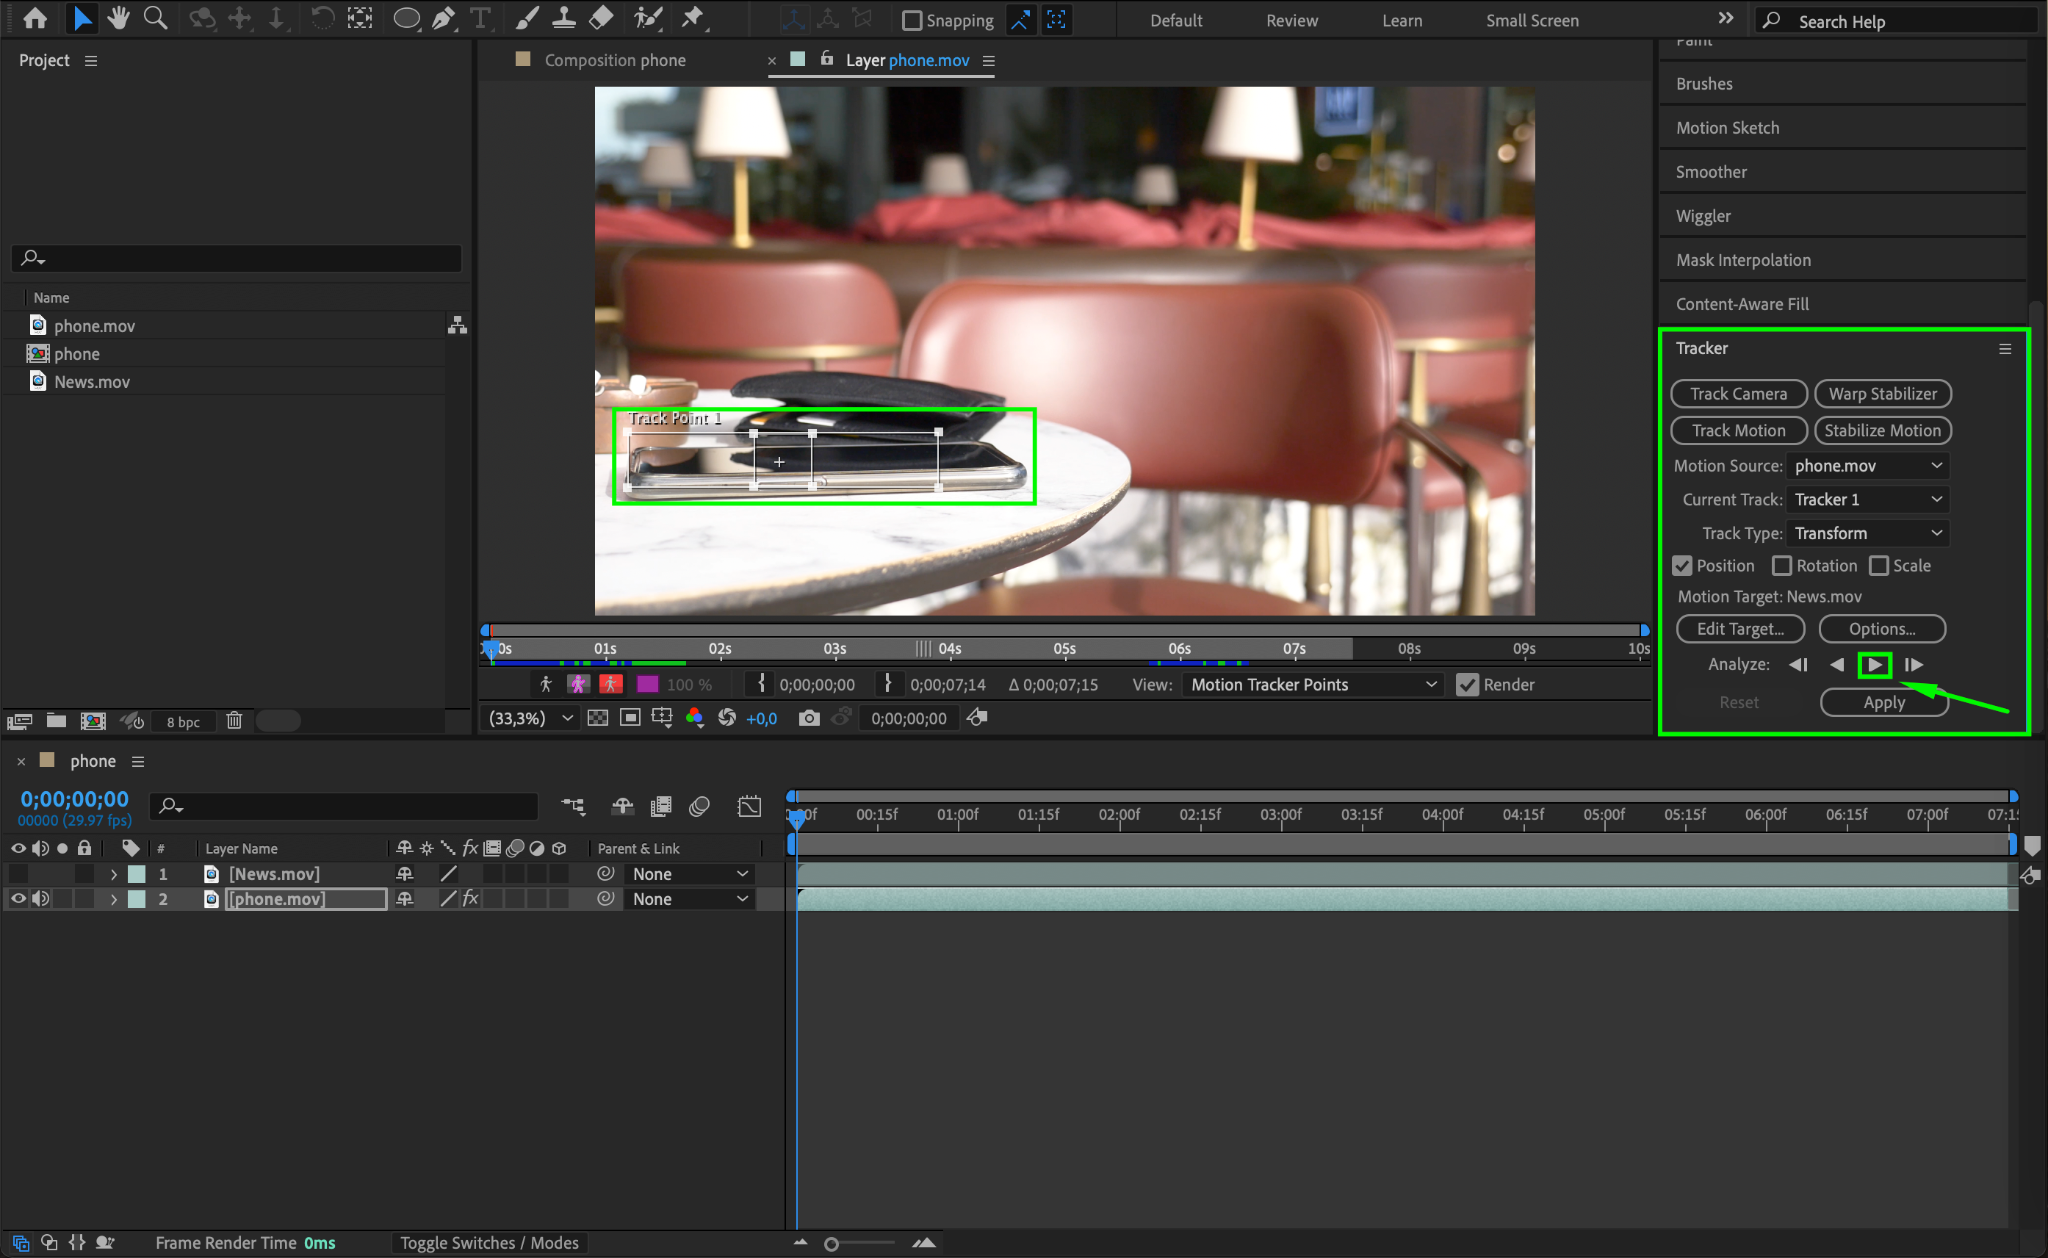
Task: Enable the Scale checkbox in Tracker
Action: click(1879, 566)
